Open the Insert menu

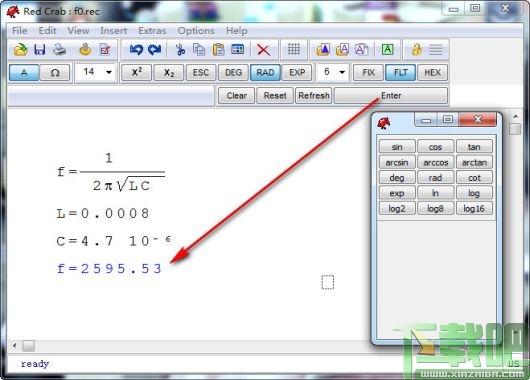[x=114, y=31]
